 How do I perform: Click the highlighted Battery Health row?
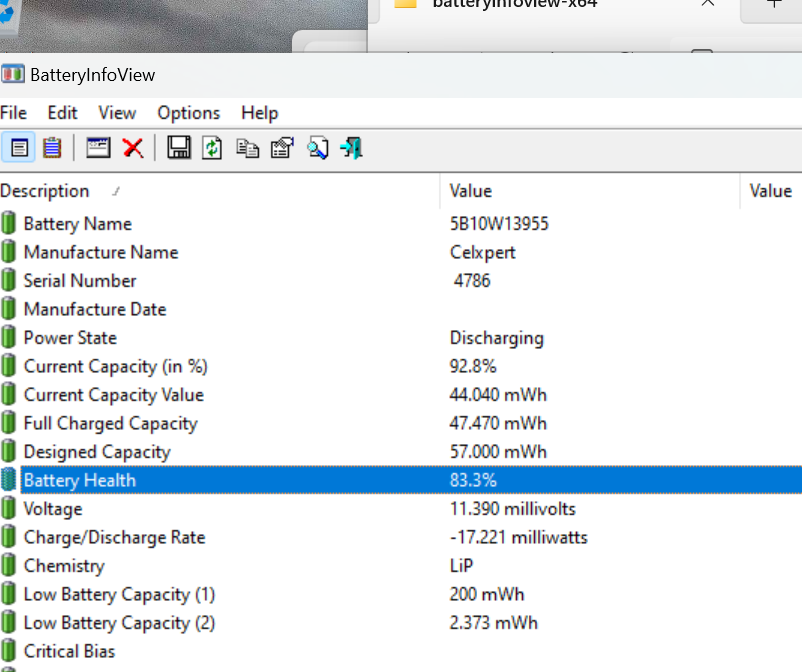point(401,480)
